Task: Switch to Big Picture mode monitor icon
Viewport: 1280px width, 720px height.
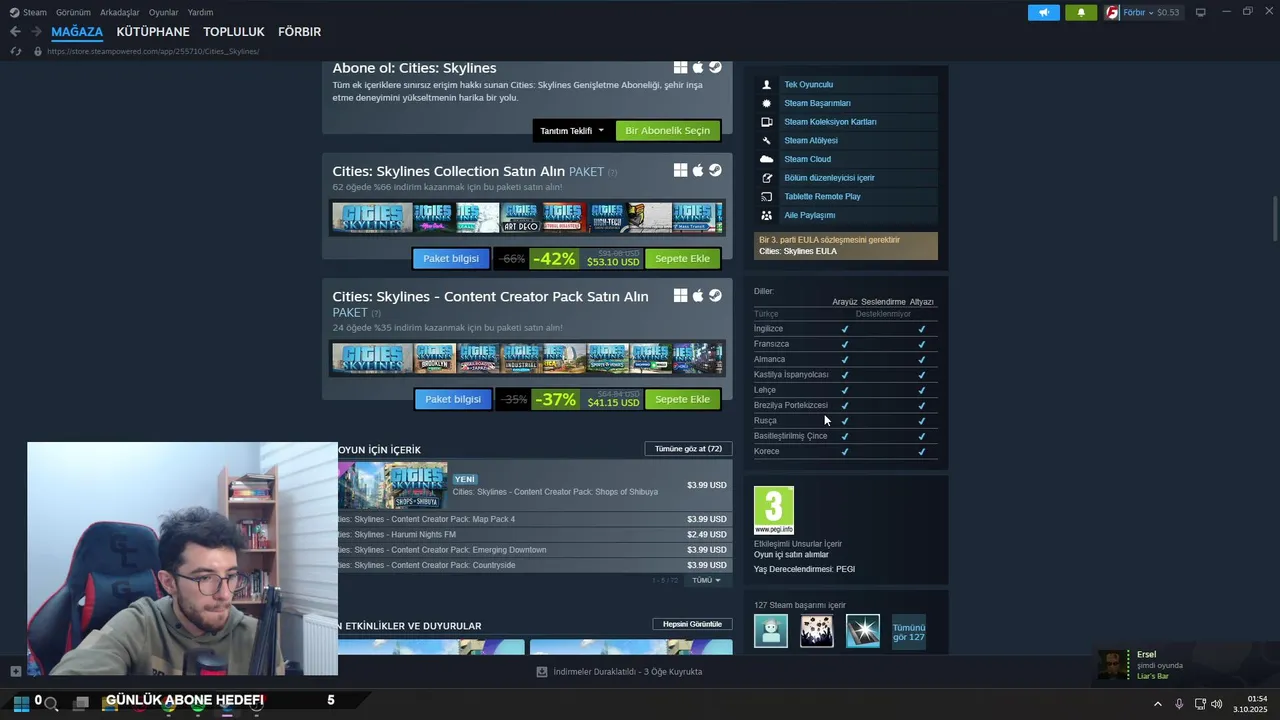Action: click(x=1201, y=12)
